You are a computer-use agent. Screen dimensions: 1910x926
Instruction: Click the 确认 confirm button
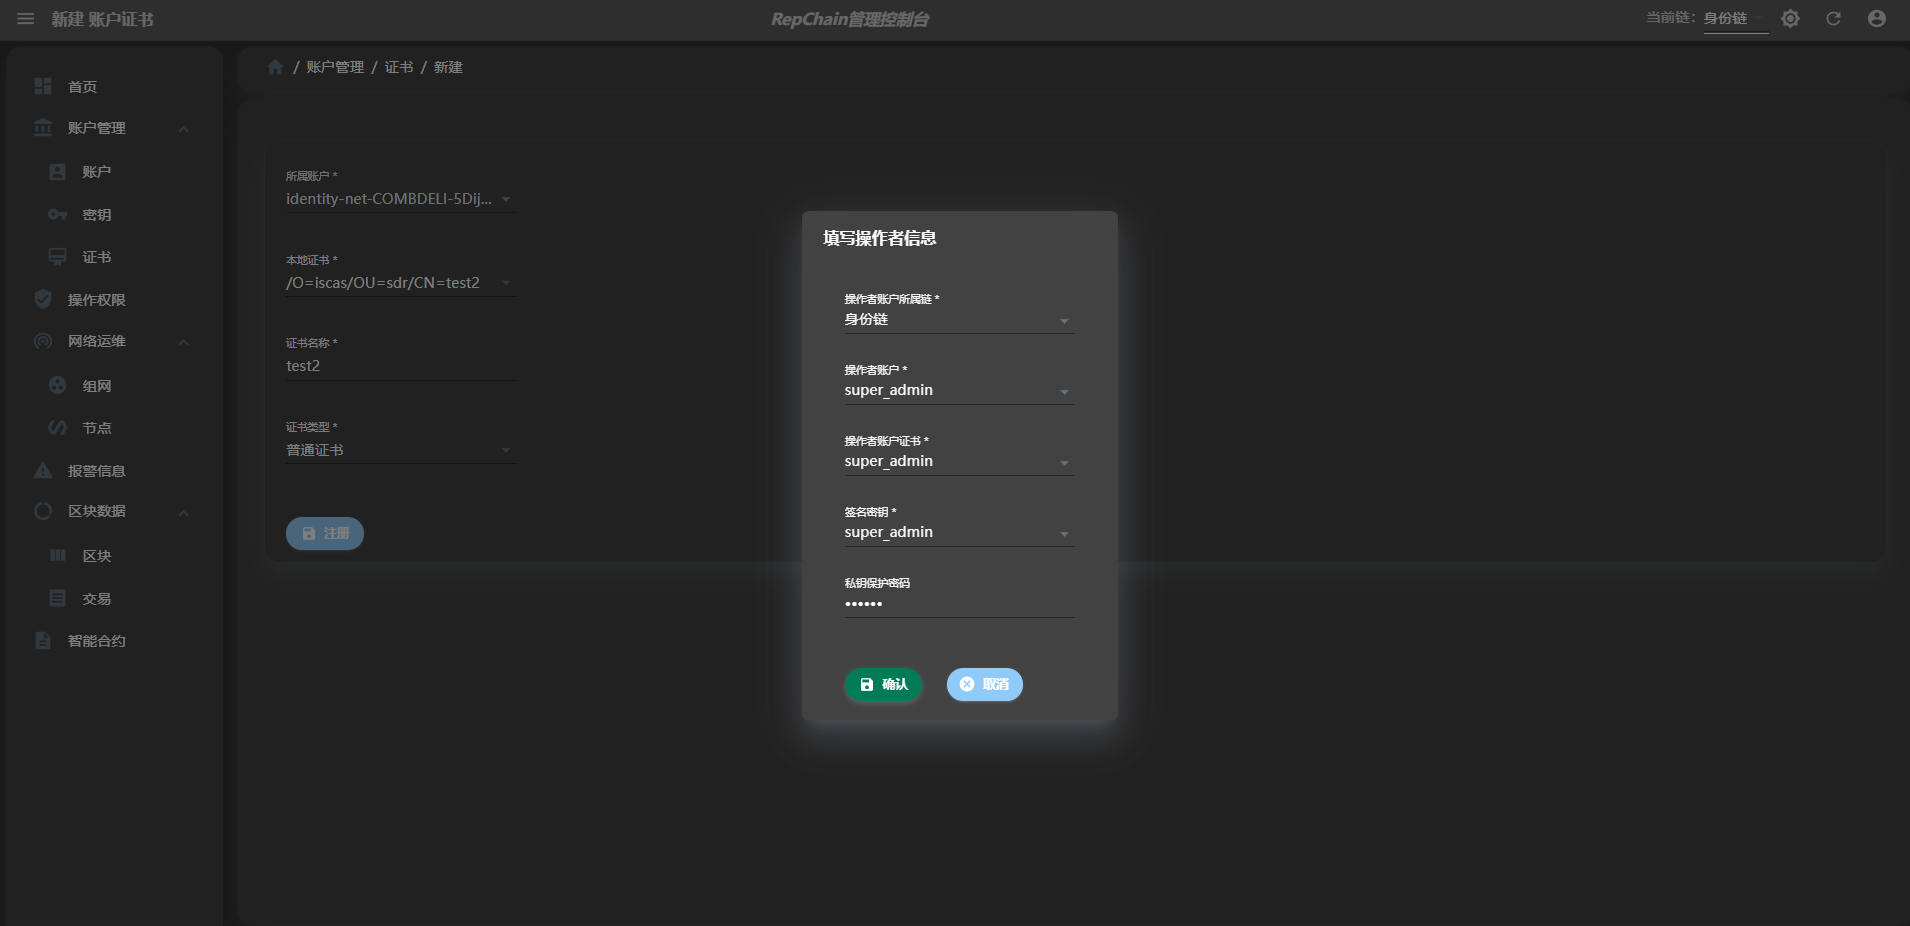(883, 684)
